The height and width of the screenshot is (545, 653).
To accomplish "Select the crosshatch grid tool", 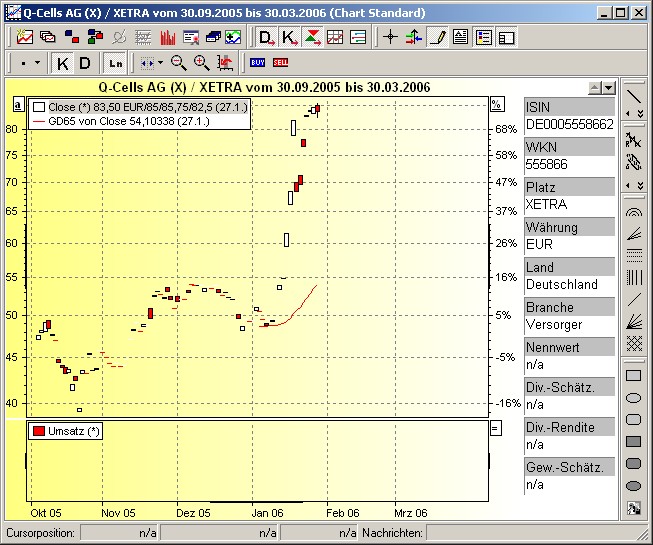I will point(634,344).
